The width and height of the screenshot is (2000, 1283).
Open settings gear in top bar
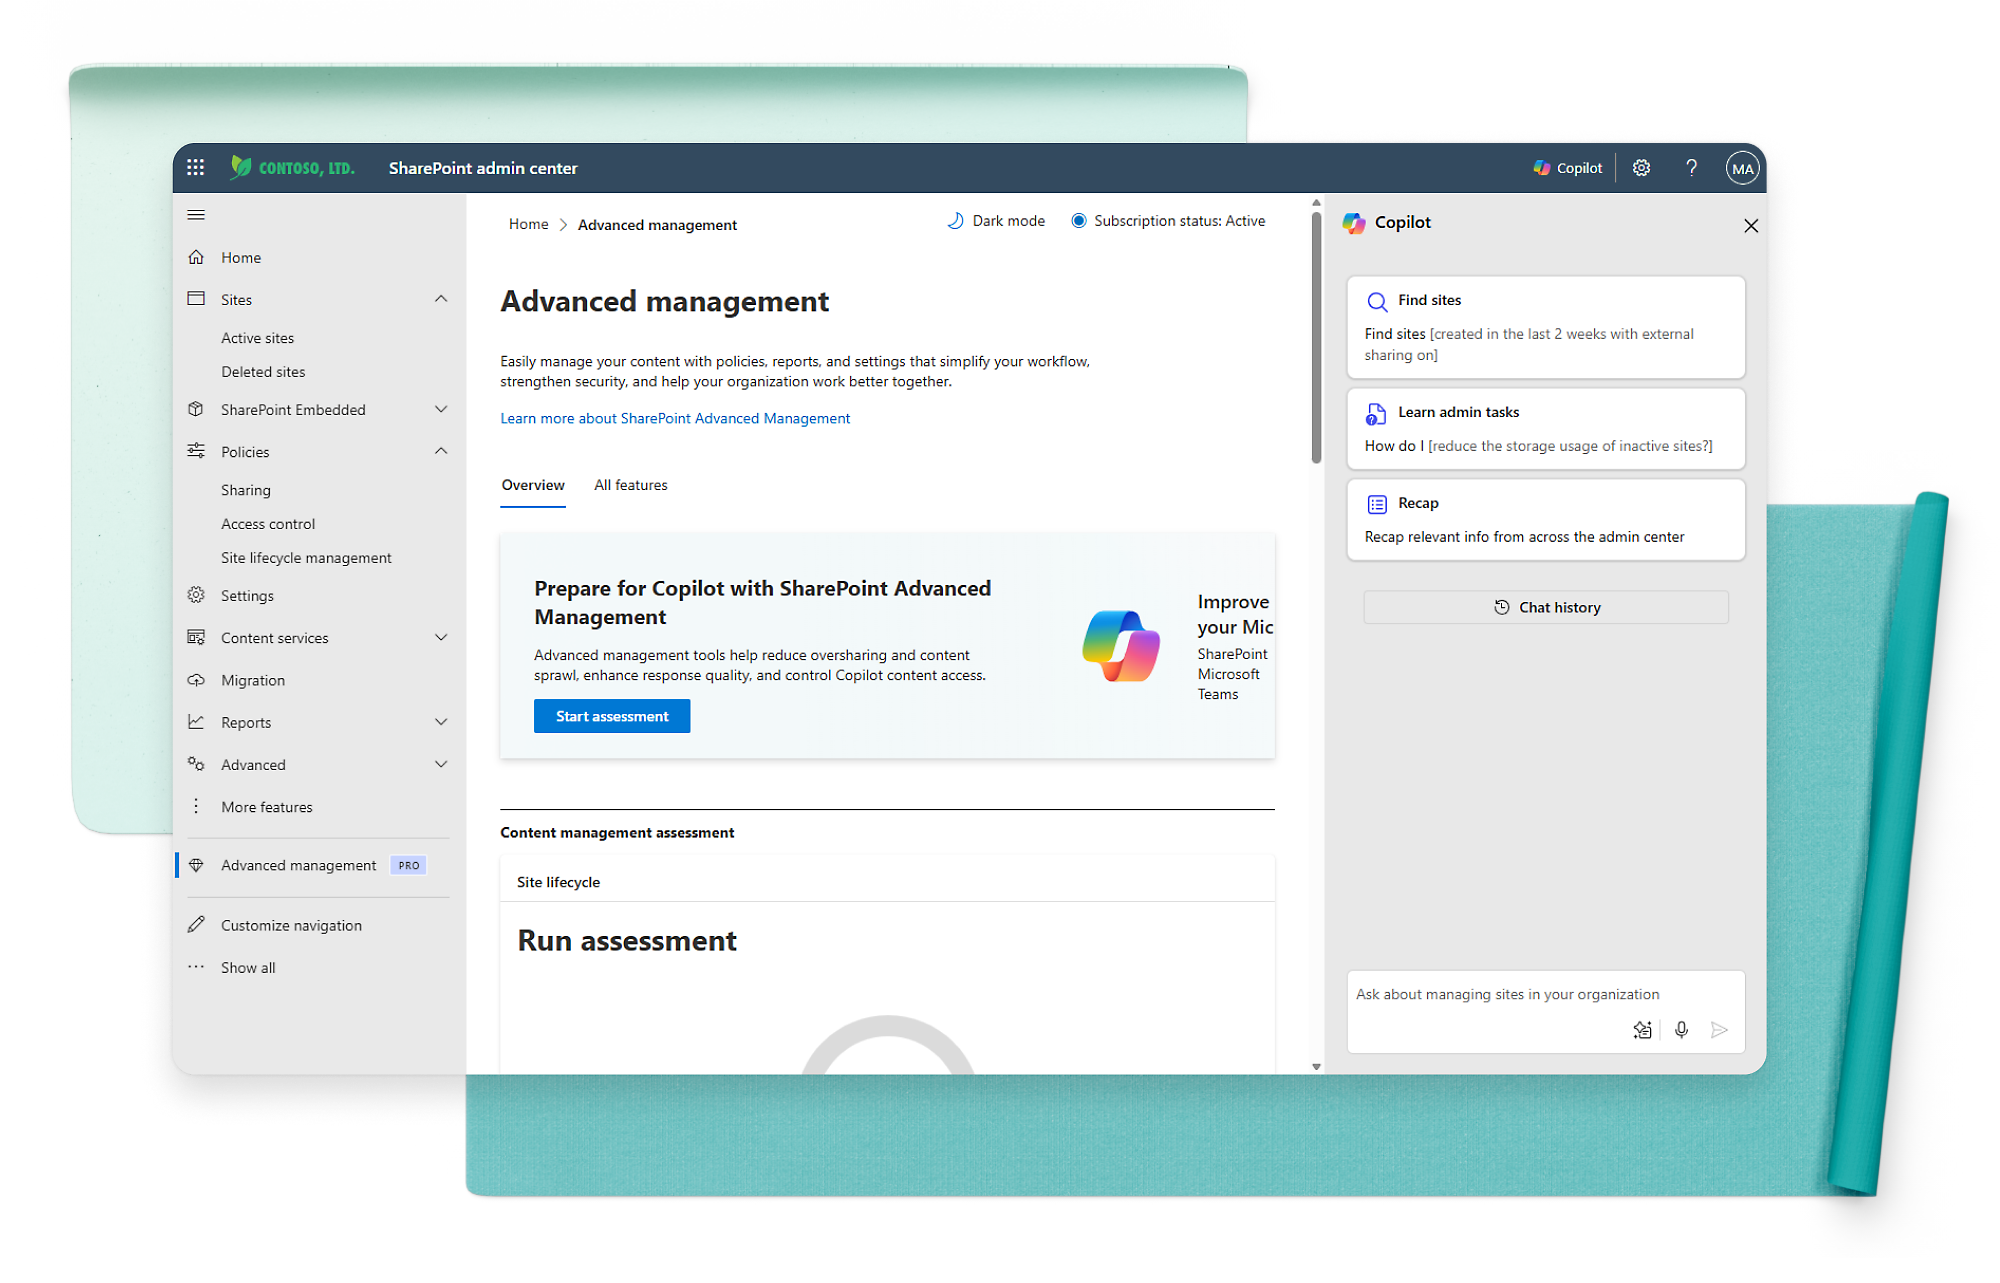click(x=1641, y=168)
